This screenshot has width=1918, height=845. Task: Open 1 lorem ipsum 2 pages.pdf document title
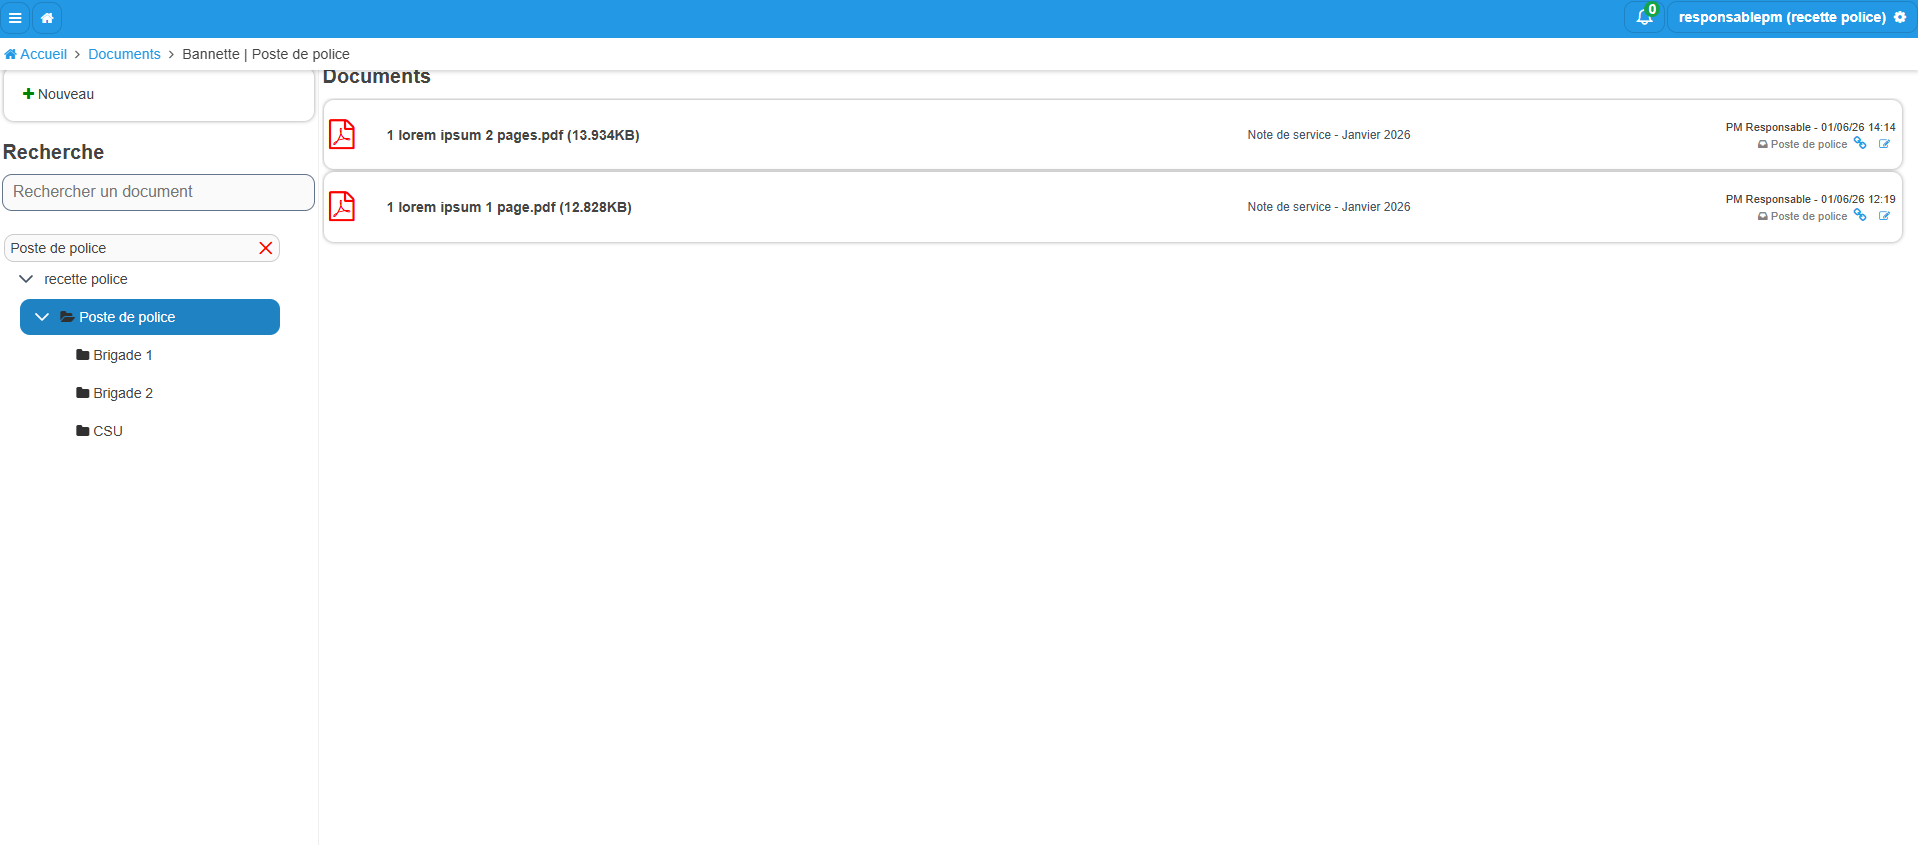513,135
